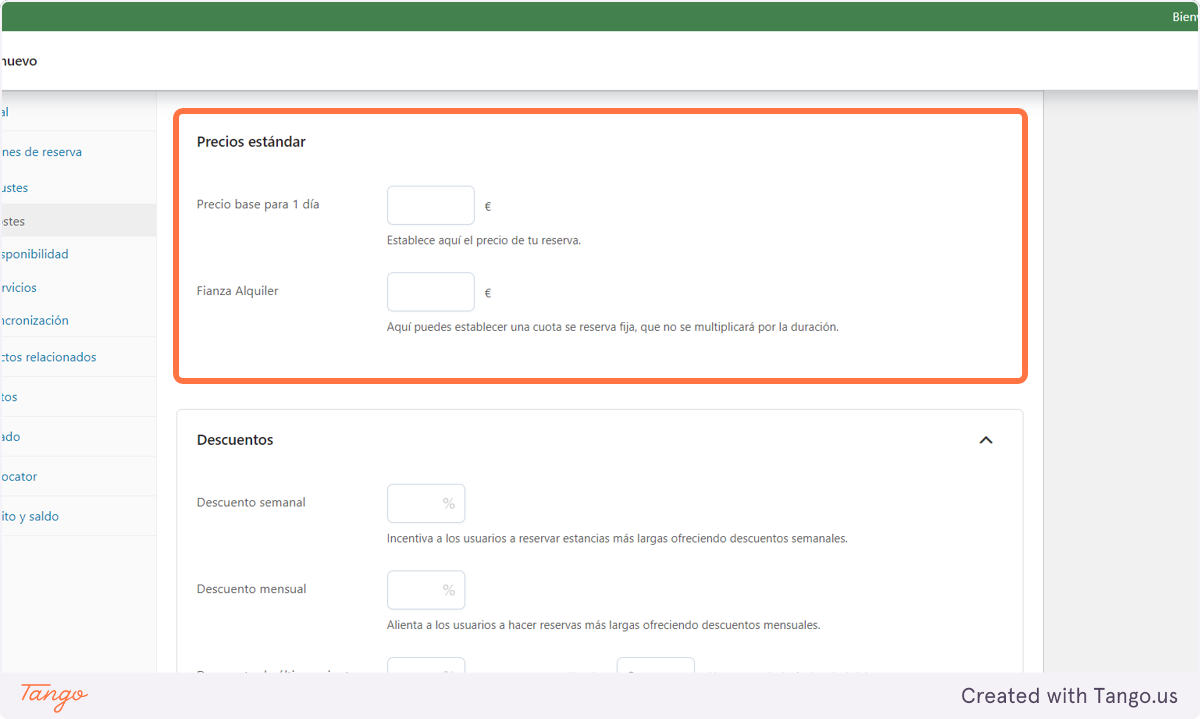The width and height of the screenshot is (1200, 719).
Task: Click 'Establece aquí el precio de tu reserva.' text
Action: pyautogui.click(x=484, y=241)
